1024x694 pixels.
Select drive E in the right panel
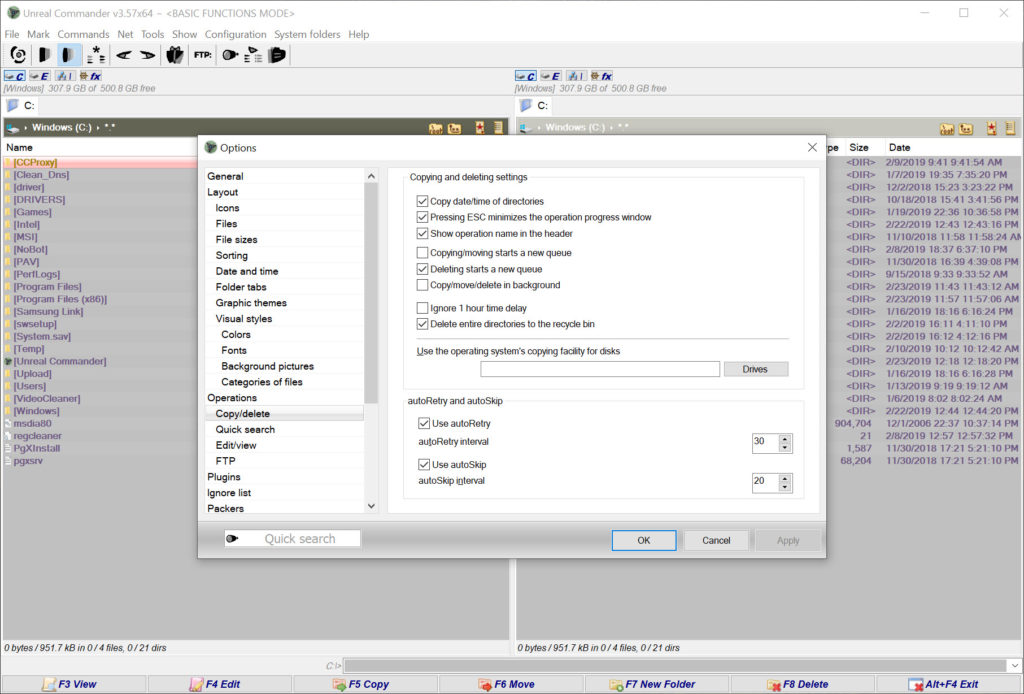point(551,76)
